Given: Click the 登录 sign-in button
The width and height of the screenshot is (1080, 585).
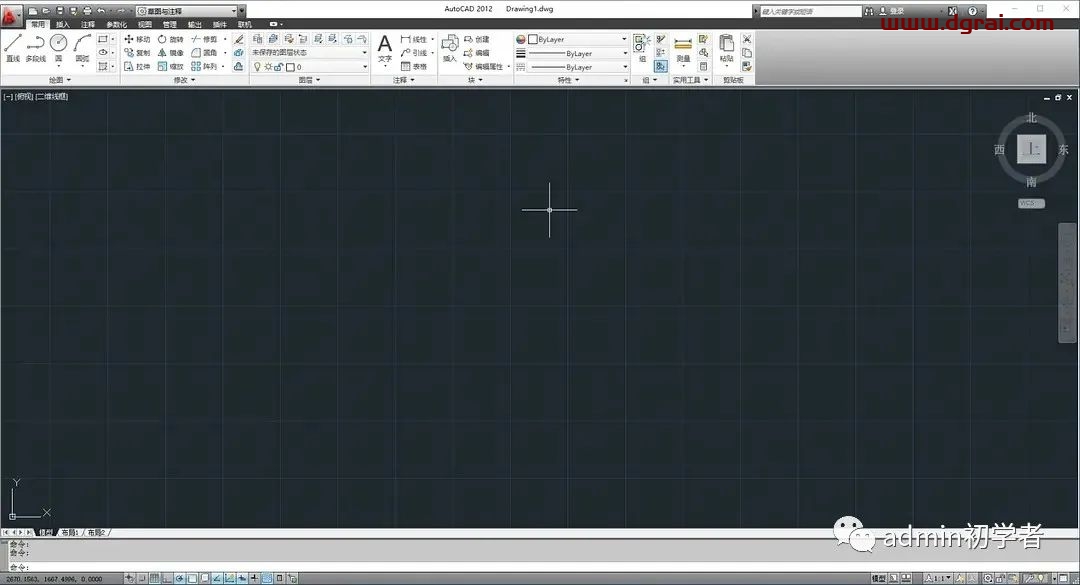Looking at the screenshot, I should 896,11.
